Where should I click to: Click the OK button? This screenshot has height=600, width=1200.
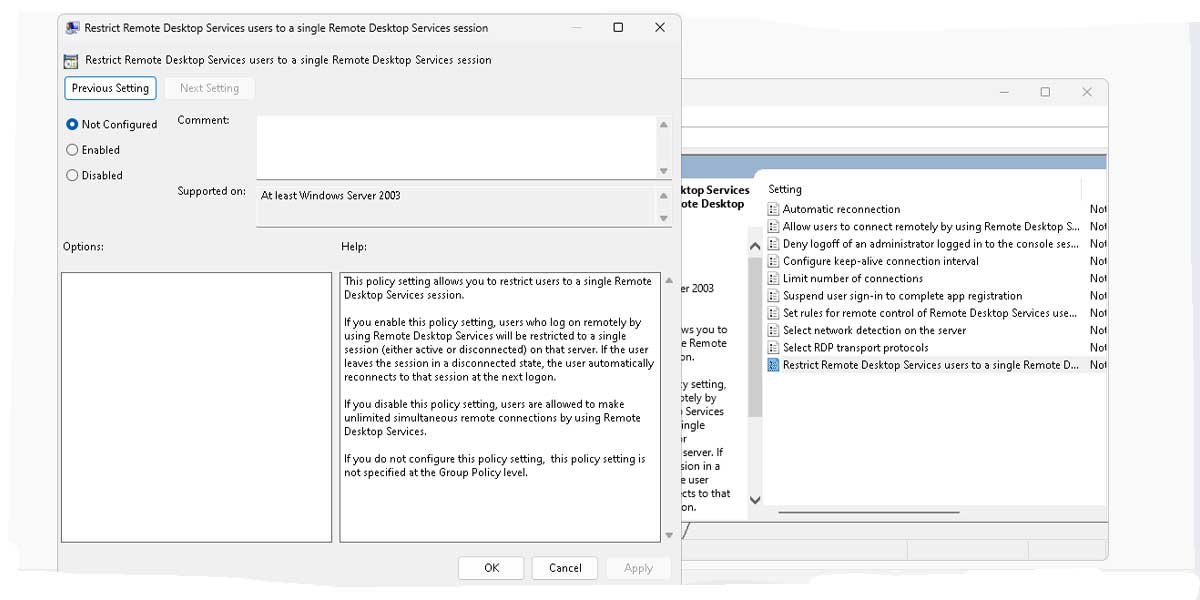tap(491, 567)
